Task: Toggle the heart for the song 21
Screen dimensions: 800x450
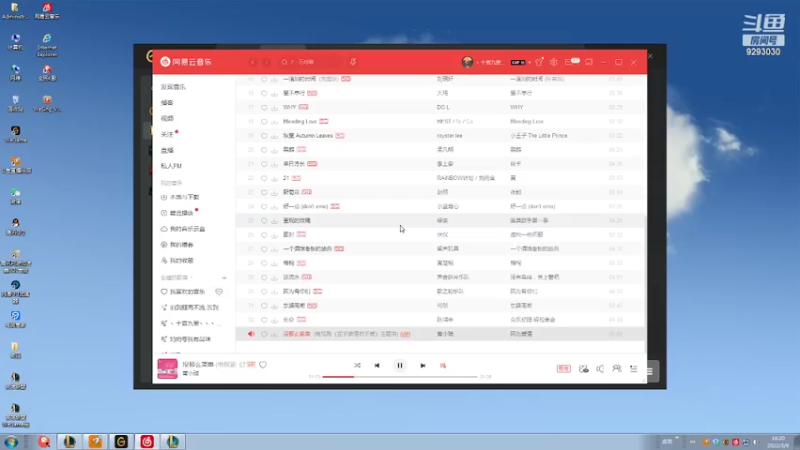Action: (264, 178)
